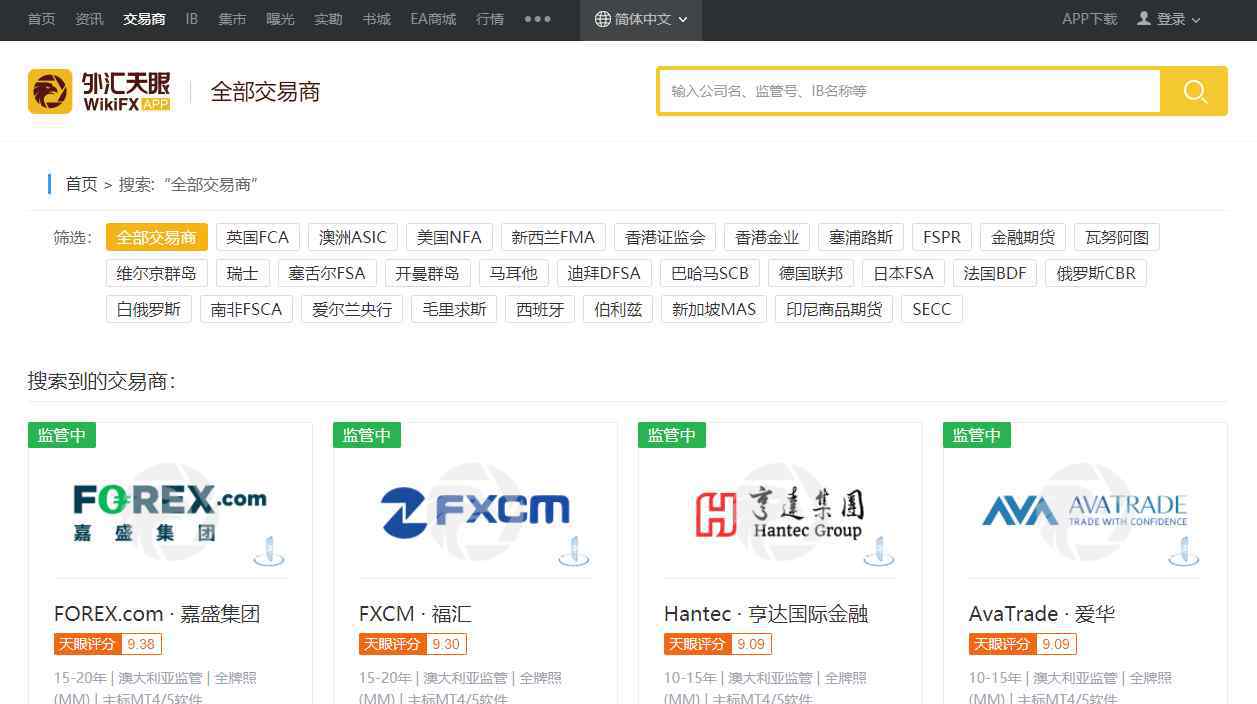
Task: Filter by 美国NFA
Action: (x=449, y=237)
